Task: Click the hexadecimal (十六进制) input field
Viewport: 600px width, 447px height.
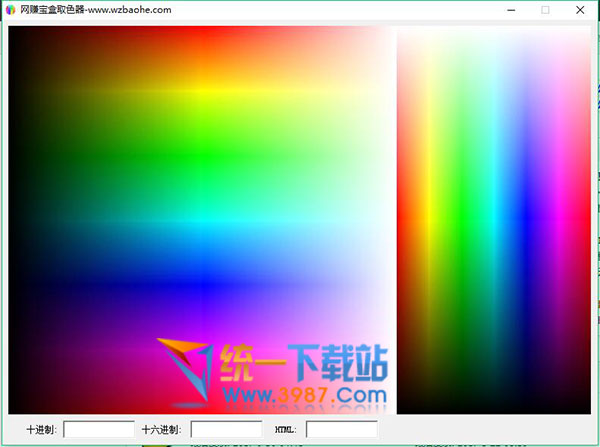Action: tap(227, 429)
